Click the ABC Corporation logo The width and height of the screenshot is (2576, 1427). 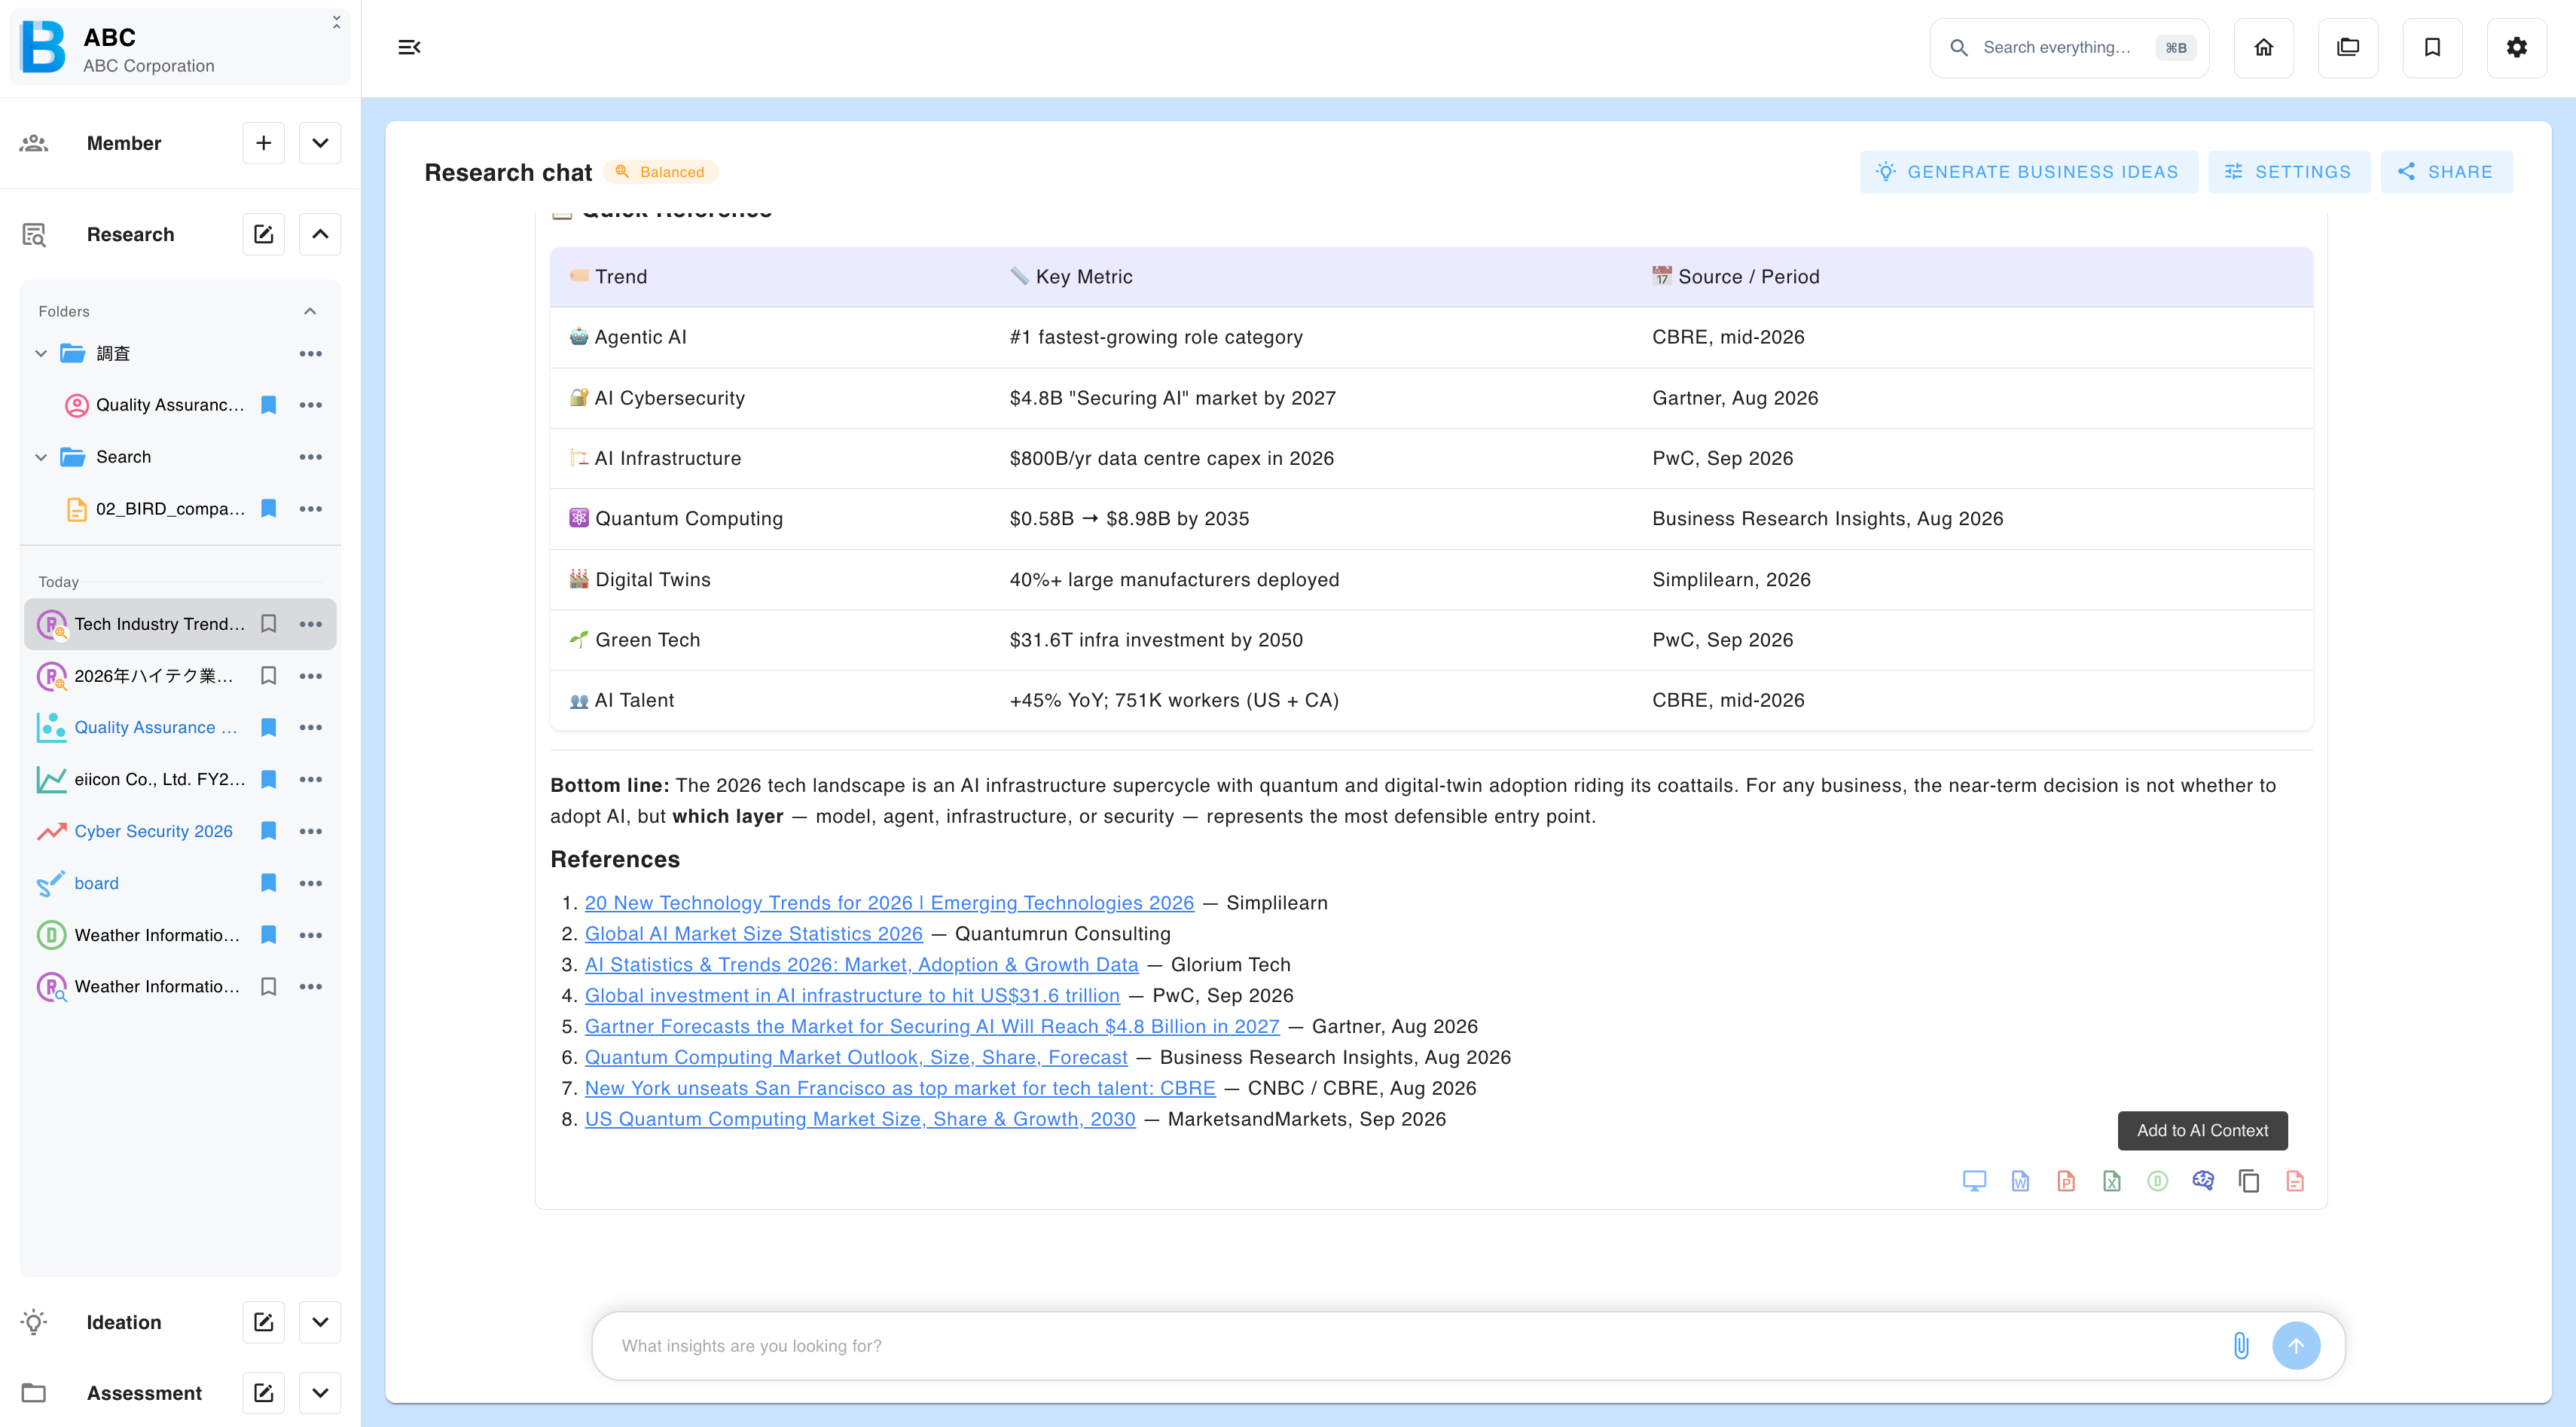pyautogui.click(x=43, y=47)
